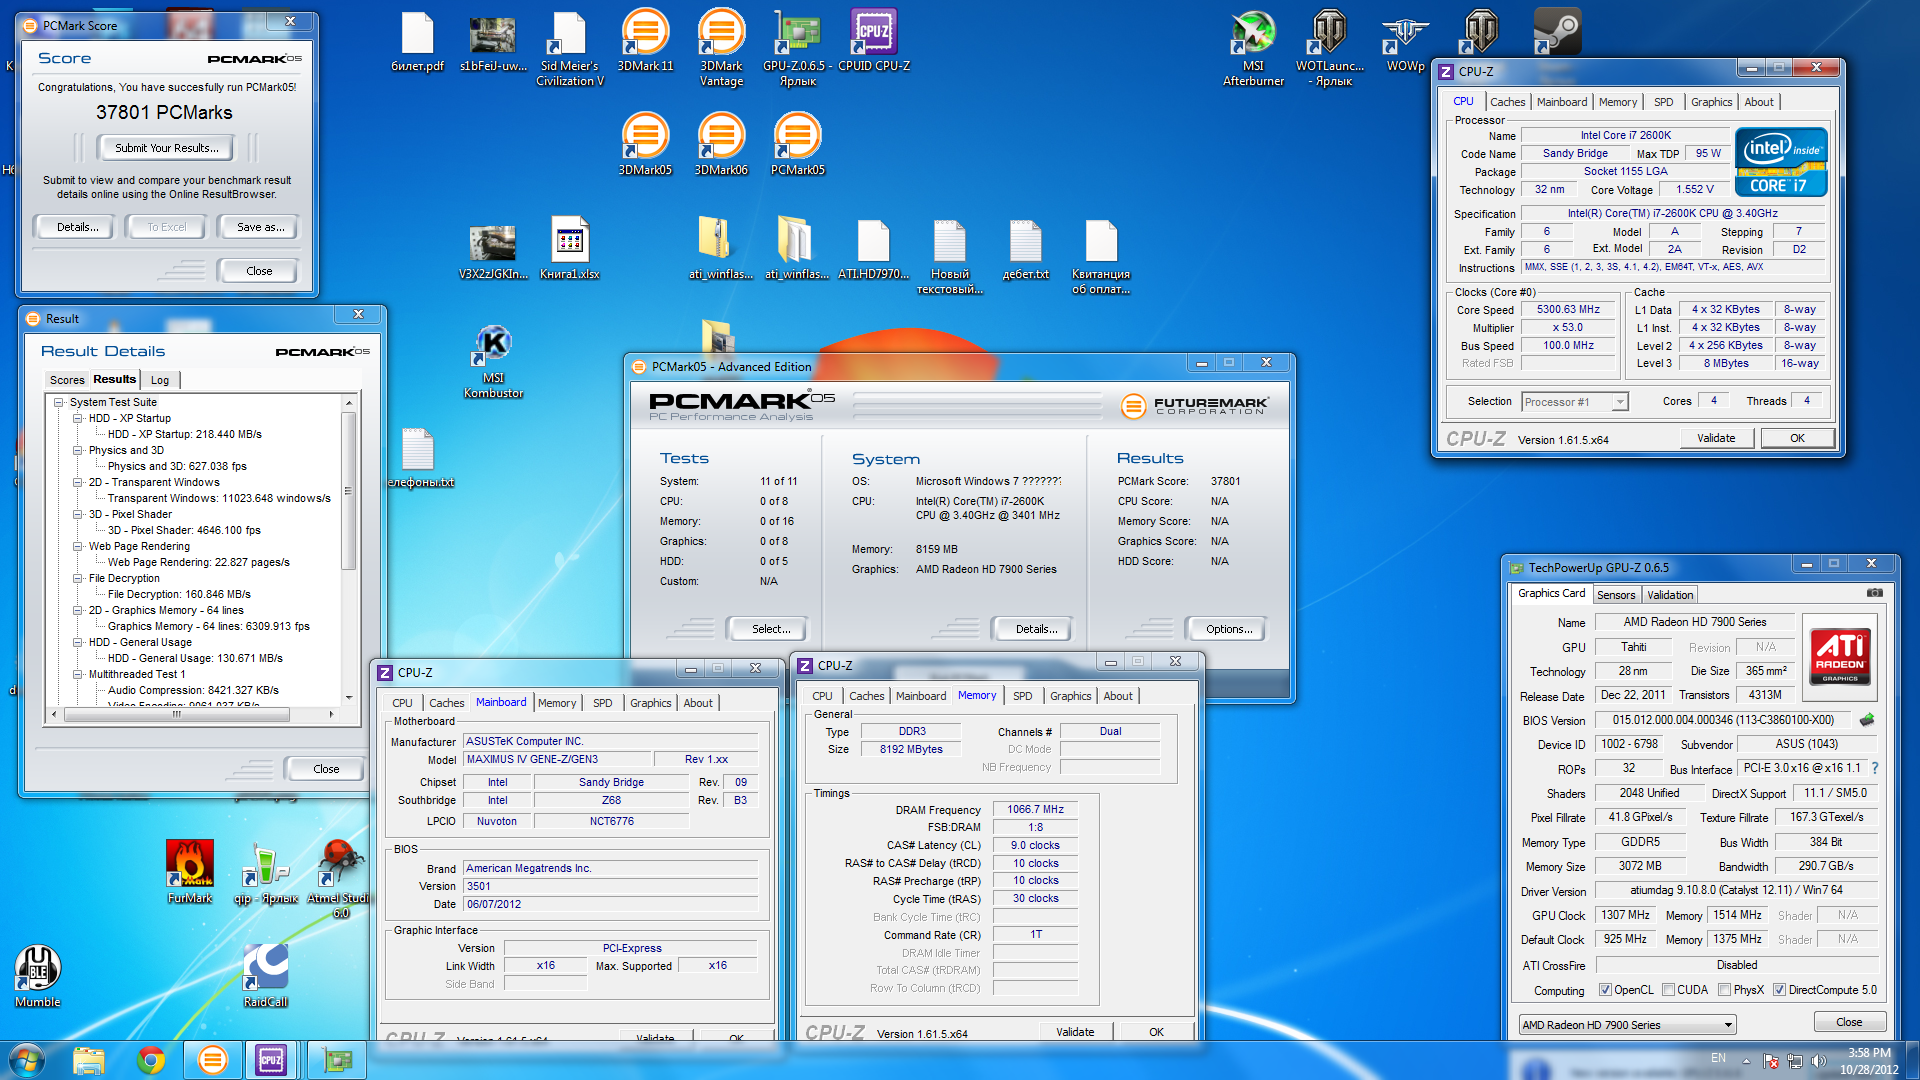The width and height of the screenshot is (1920, 1080).
Task: Open the Processor #1 selection dropdown in CPU-Z
Action: (x=1575, y=402)
